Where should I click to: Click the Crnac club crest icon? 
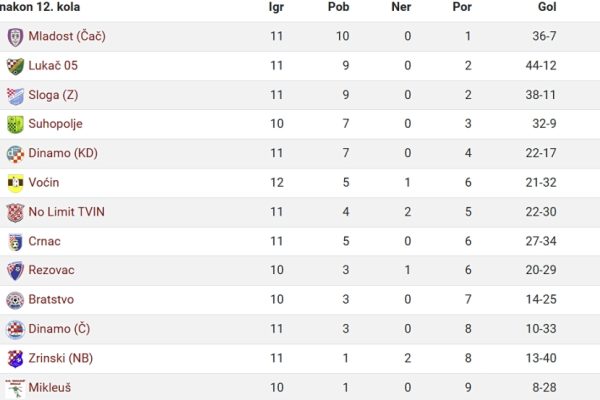click(15, 242)
